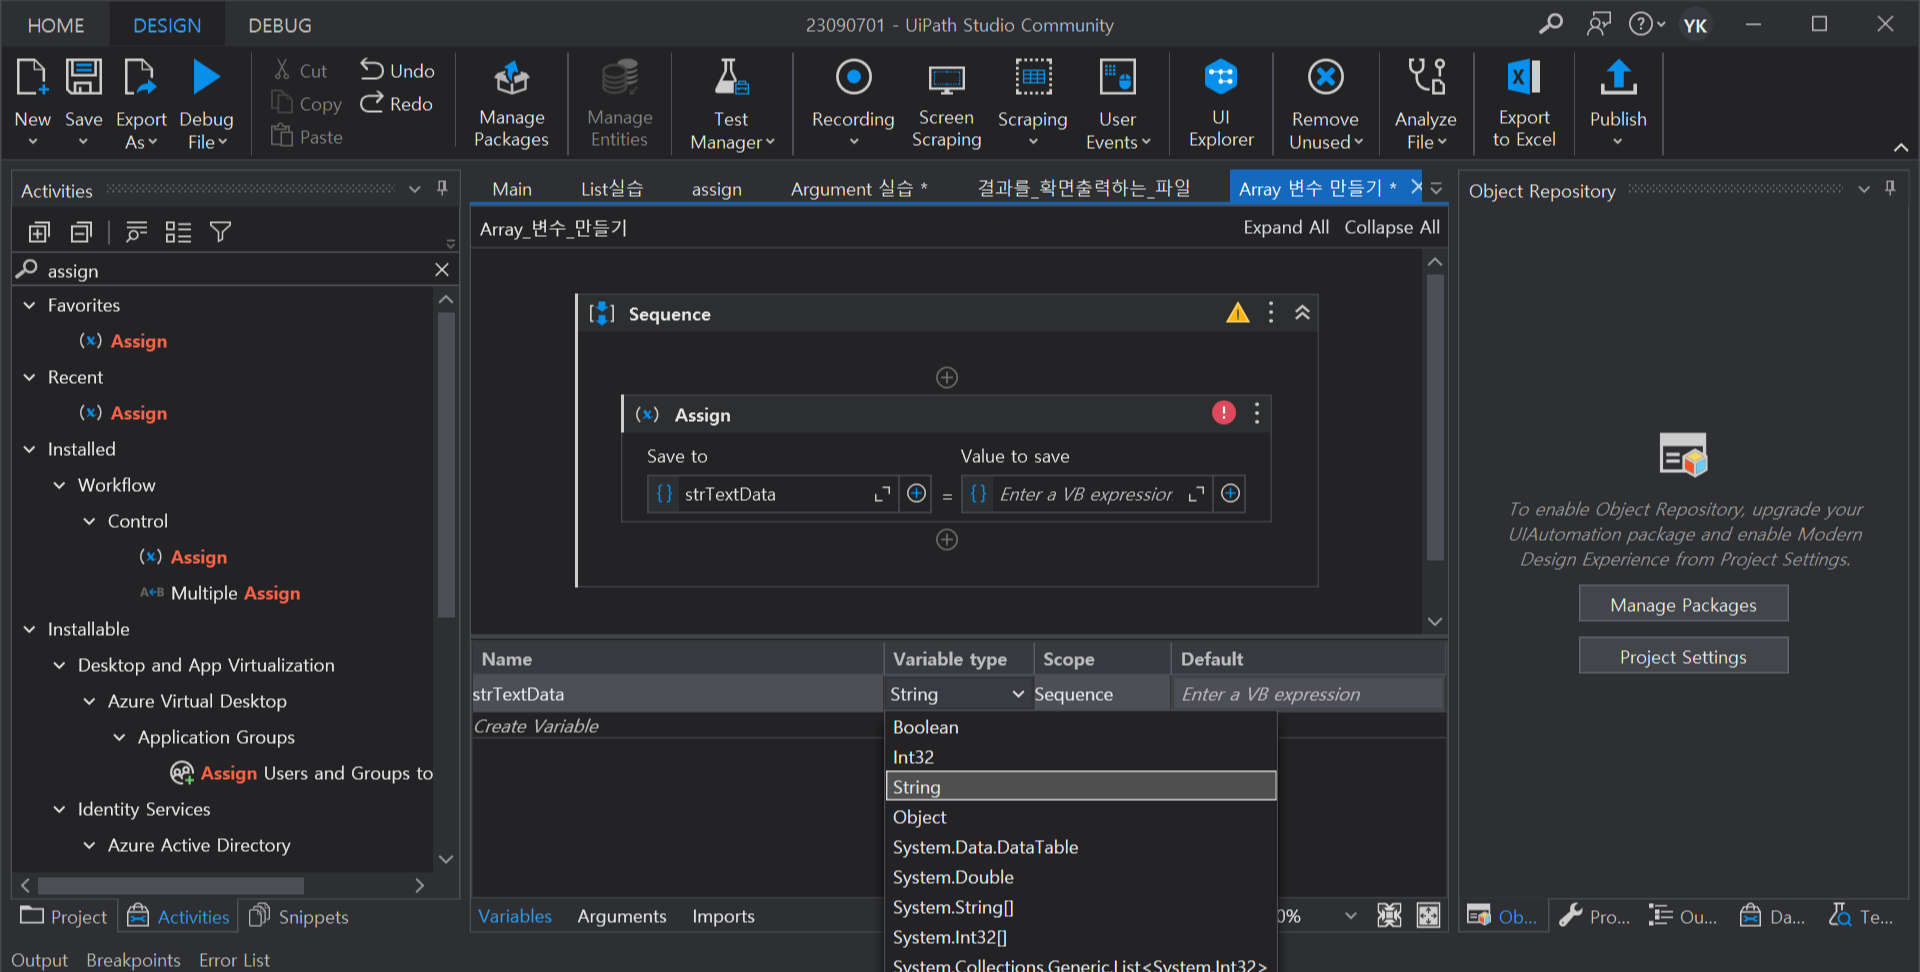Image resolution: width=1920 pixels, height=972 pixels.
Task: Switch to the HOME ribbon tab
Action: coord(56,25)
